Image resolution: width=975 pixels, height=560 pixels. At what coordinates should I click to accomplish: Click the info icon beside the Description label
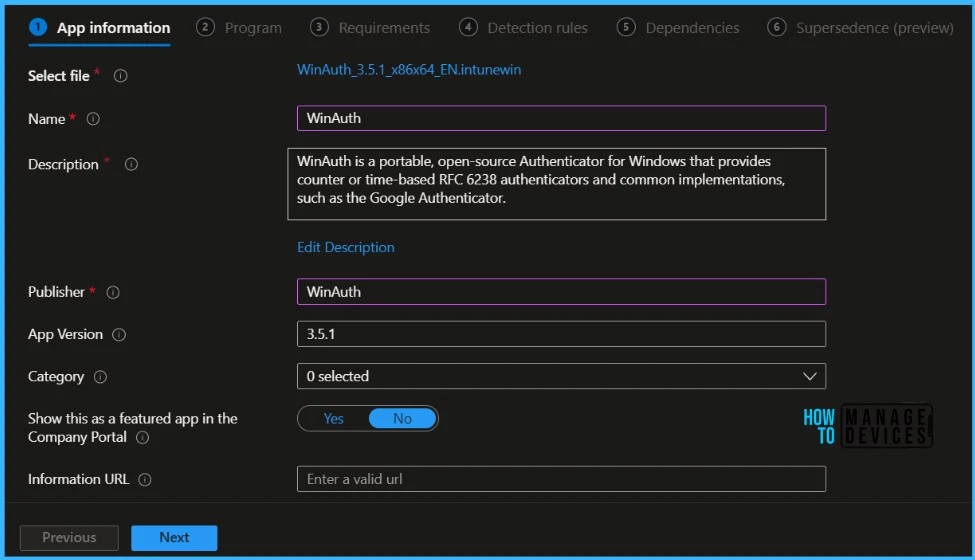point(131,164)
